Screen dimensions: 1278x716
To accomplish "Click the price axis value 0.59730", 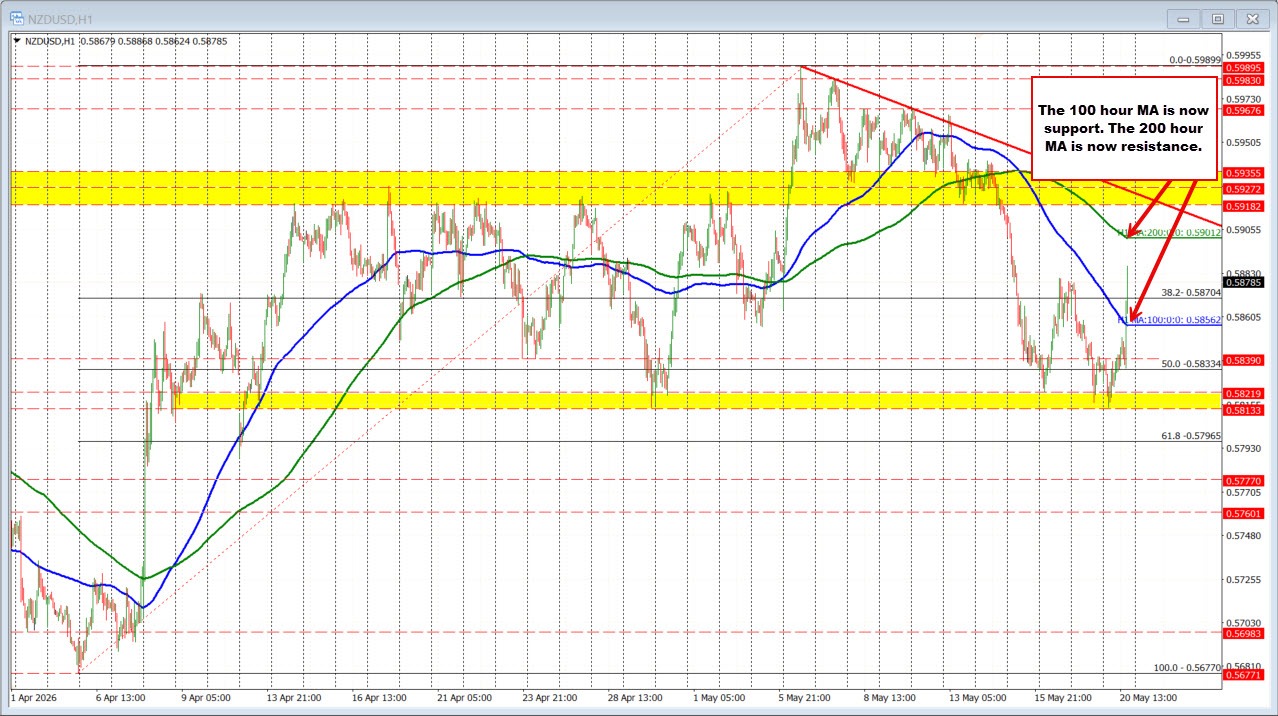I will click(1244, 99).
